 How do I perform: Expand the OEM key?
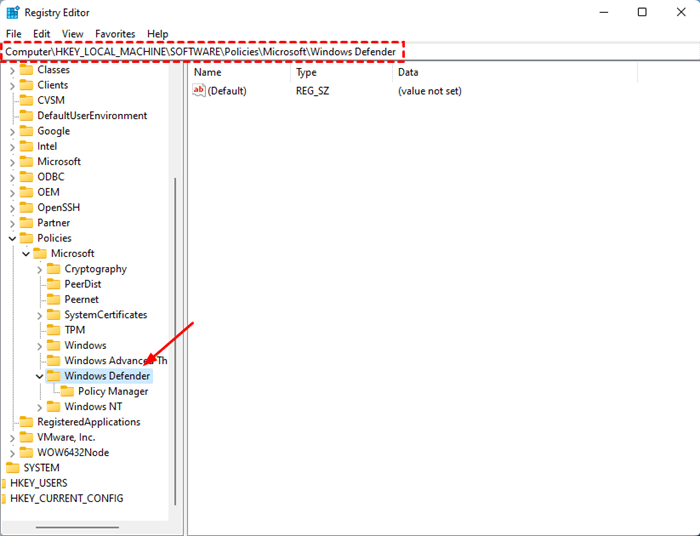click(x=12, y=193)
